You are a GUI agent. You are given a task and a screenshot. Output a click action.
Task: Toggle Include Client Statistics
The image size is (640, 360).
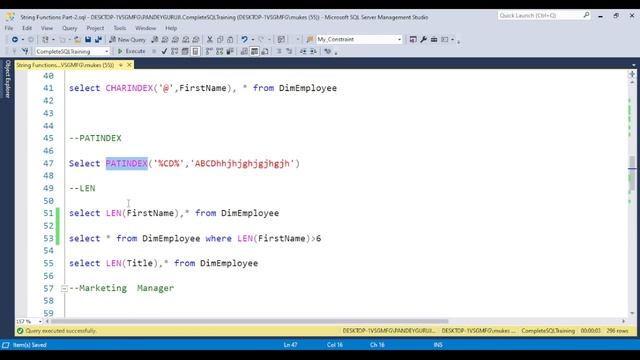(230, 51)
